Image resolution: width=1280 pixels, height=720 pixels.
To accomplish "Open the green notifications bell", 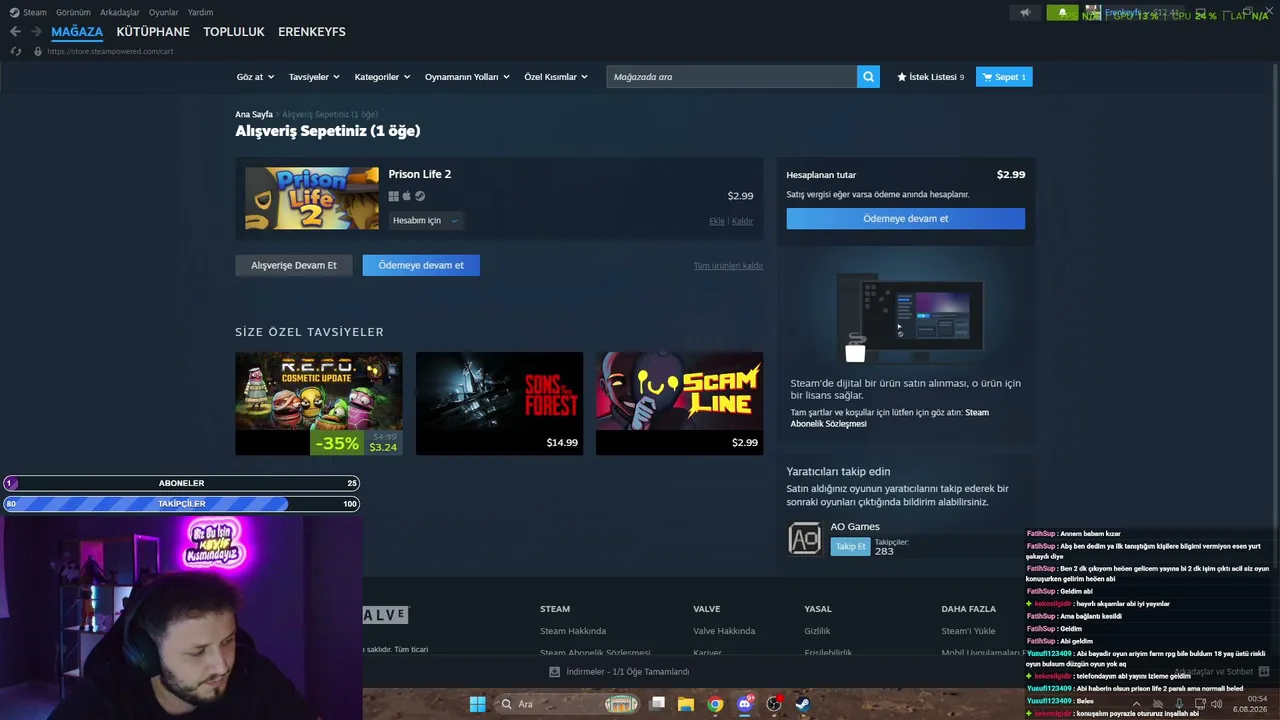I will tap(1062, 13).
